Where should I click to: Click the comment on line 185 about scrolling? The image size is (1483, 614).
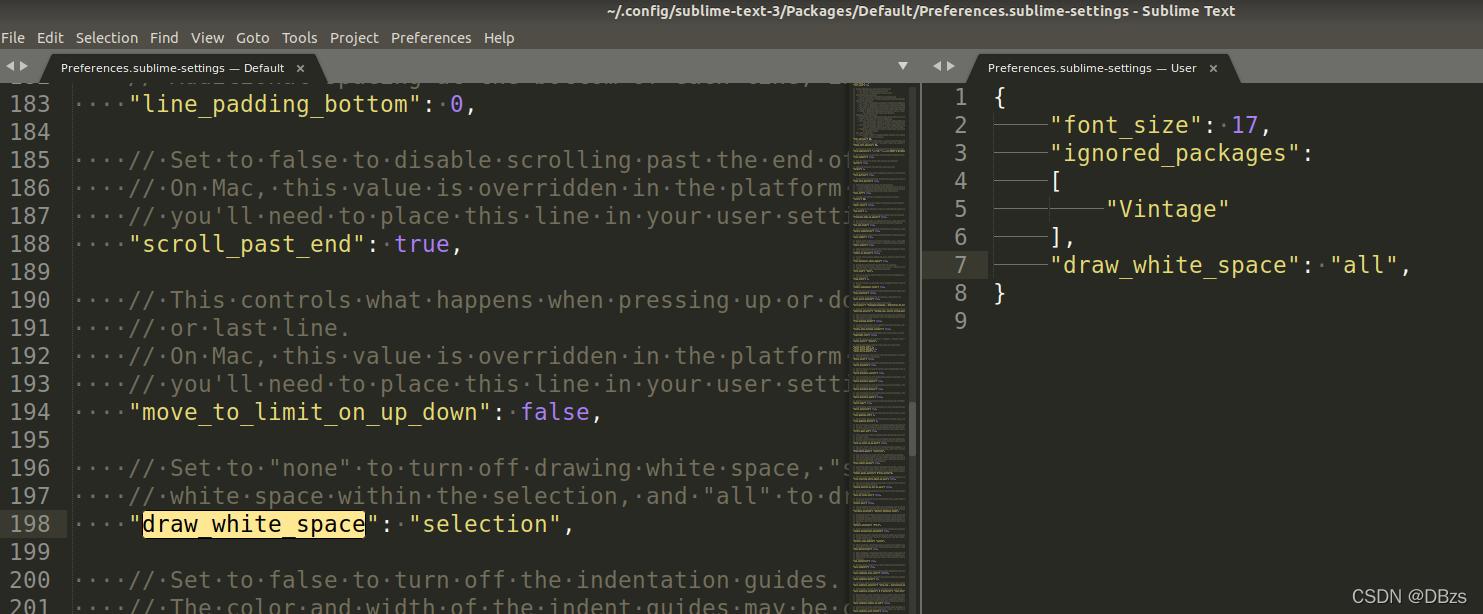pos(488,160)
